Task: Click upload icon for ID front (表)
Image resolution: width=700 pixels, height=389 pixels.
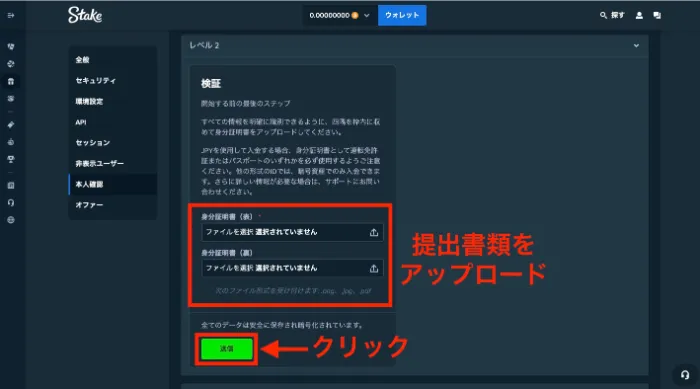Action: pyautogui.click(x=374, y=232)
